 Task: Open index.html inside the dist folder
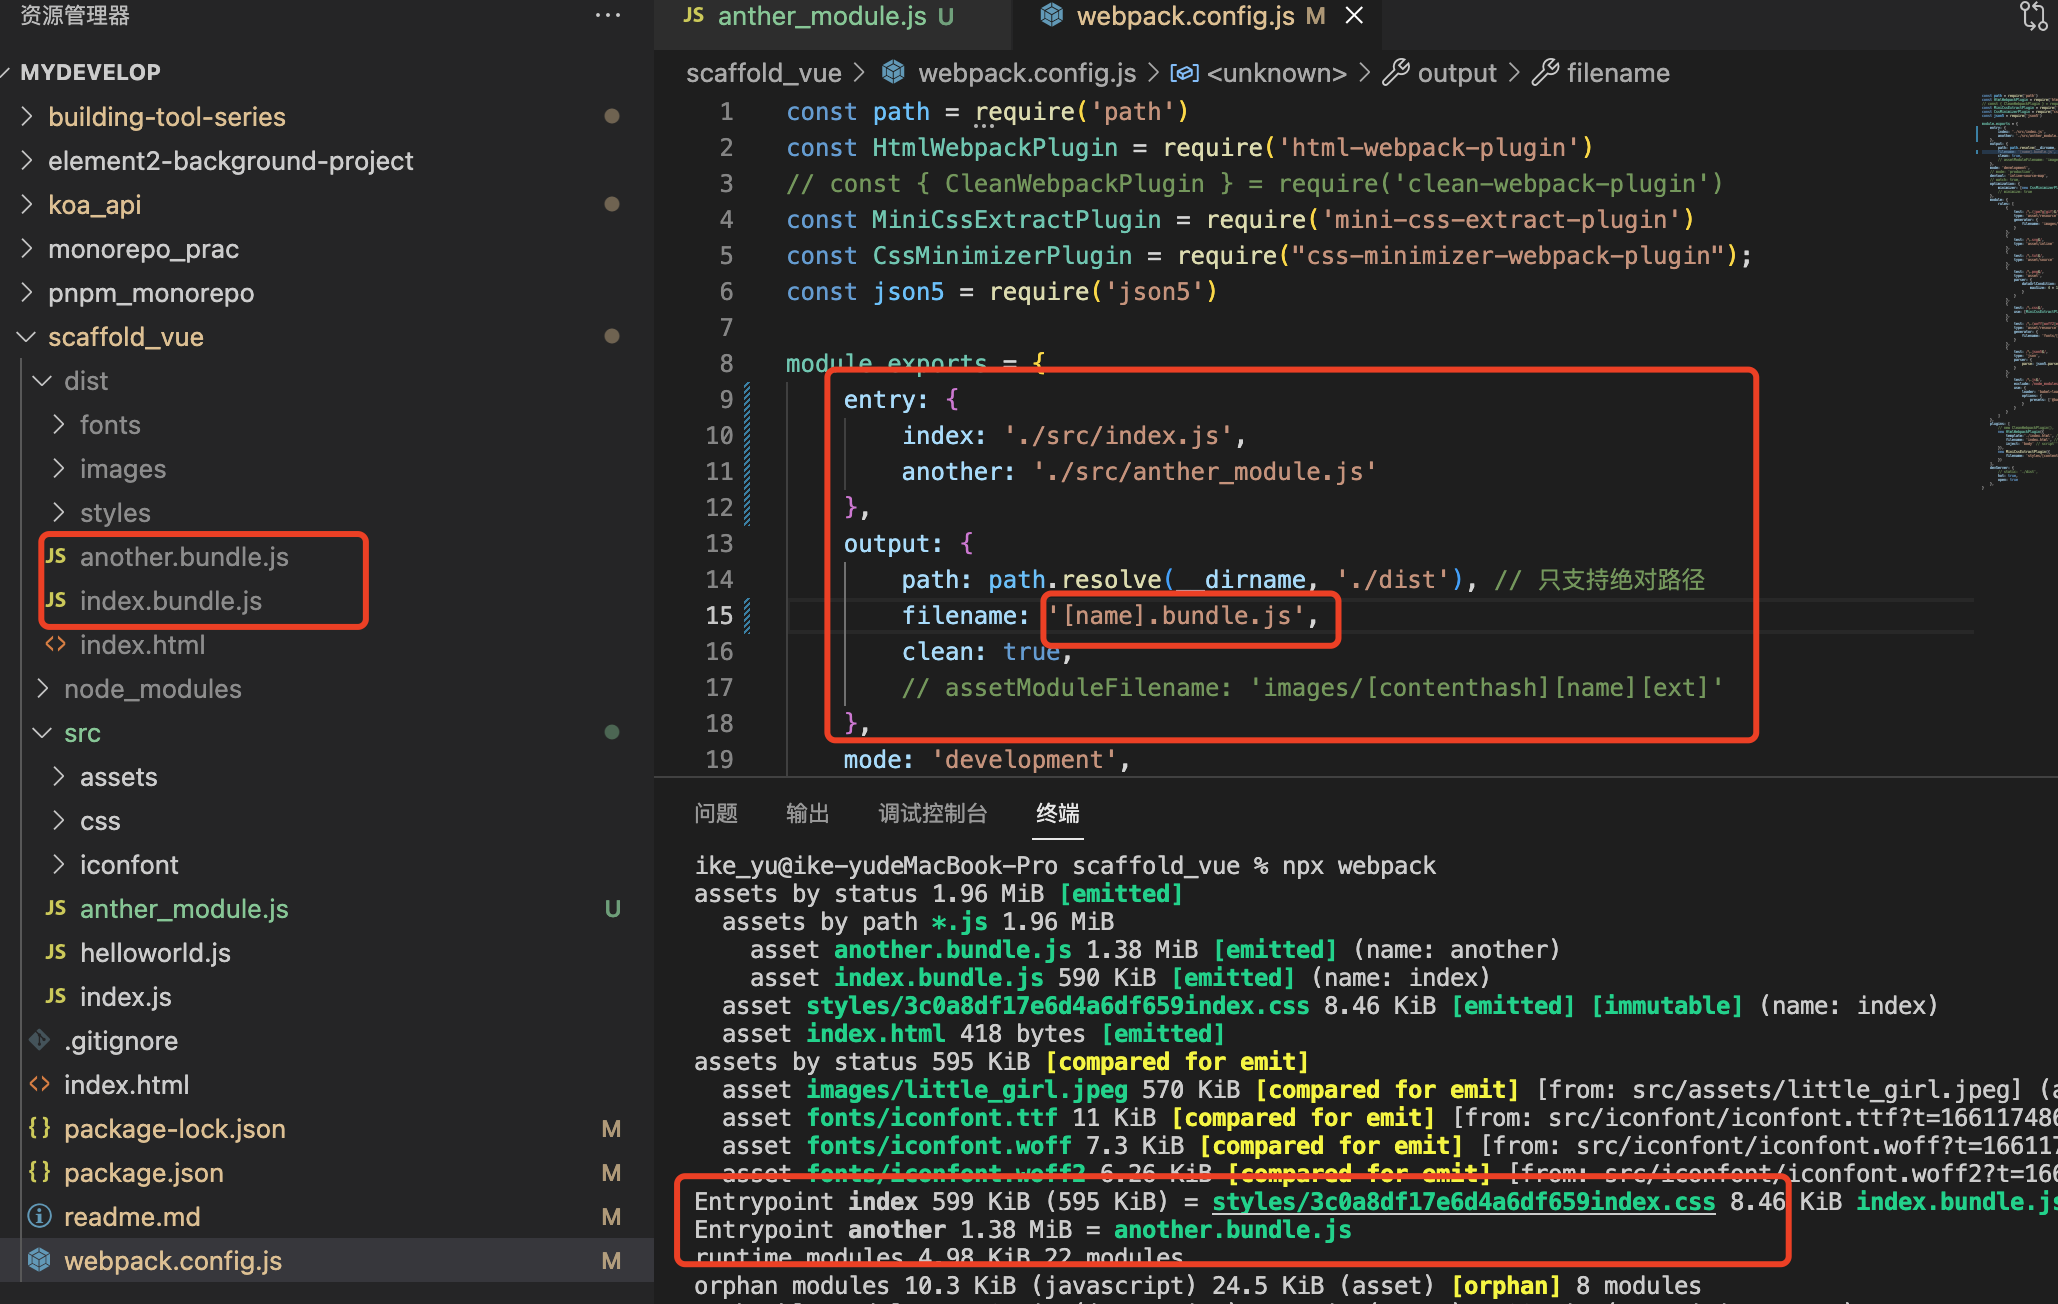[142, 645]
